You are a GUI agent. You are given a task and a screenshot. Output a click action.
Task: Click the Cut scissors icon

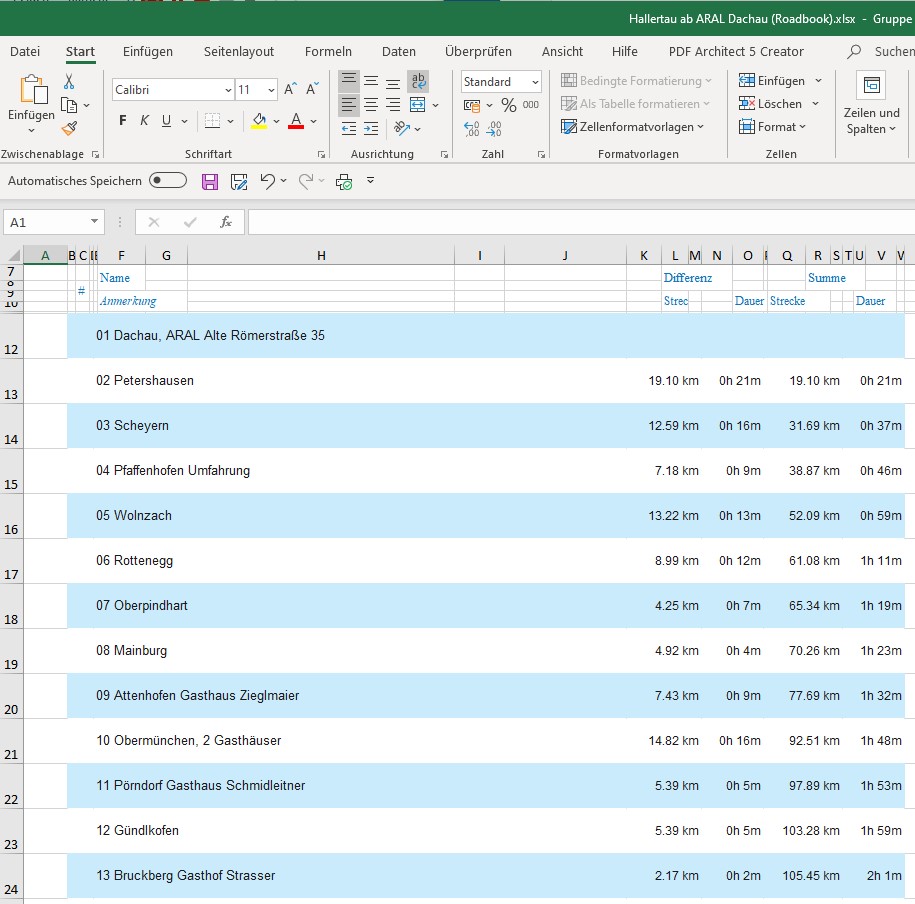tap(69, 82)
